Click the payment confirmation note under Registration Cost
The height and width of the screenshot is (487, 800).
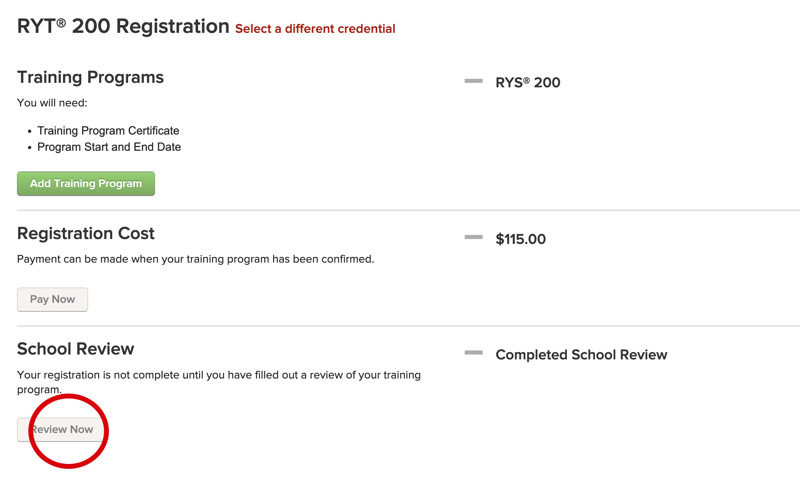click(195, 259)
